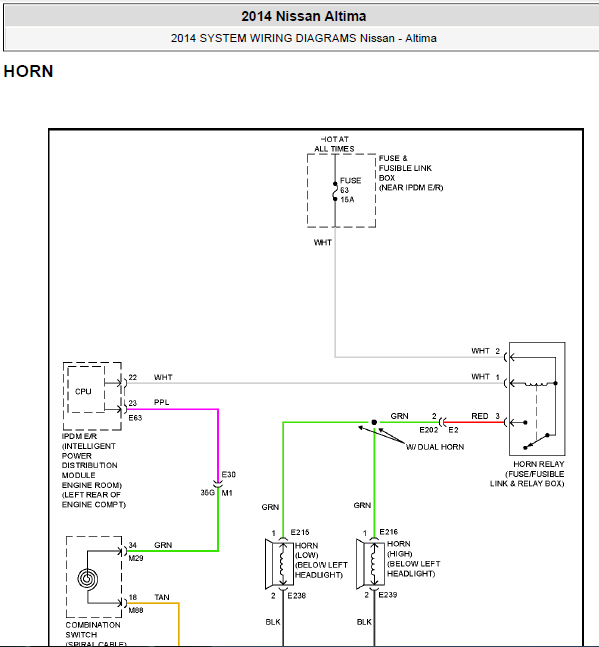Screen dimensions: 599x647
Task: Click the "E30" connector label
Action: point(229,475)
